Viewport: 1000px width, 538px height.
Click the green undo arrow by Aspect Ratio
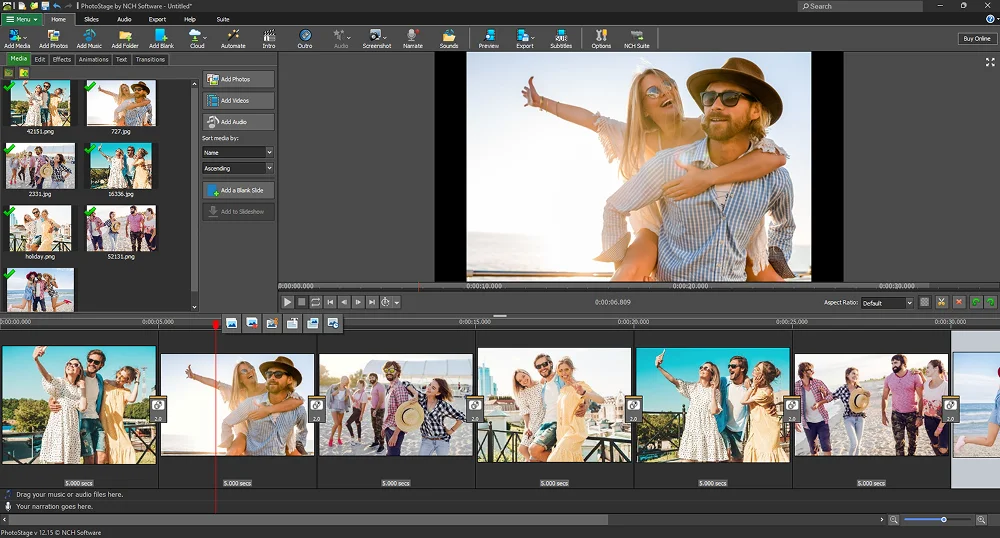pyautogui.click(x=976, y=302)
